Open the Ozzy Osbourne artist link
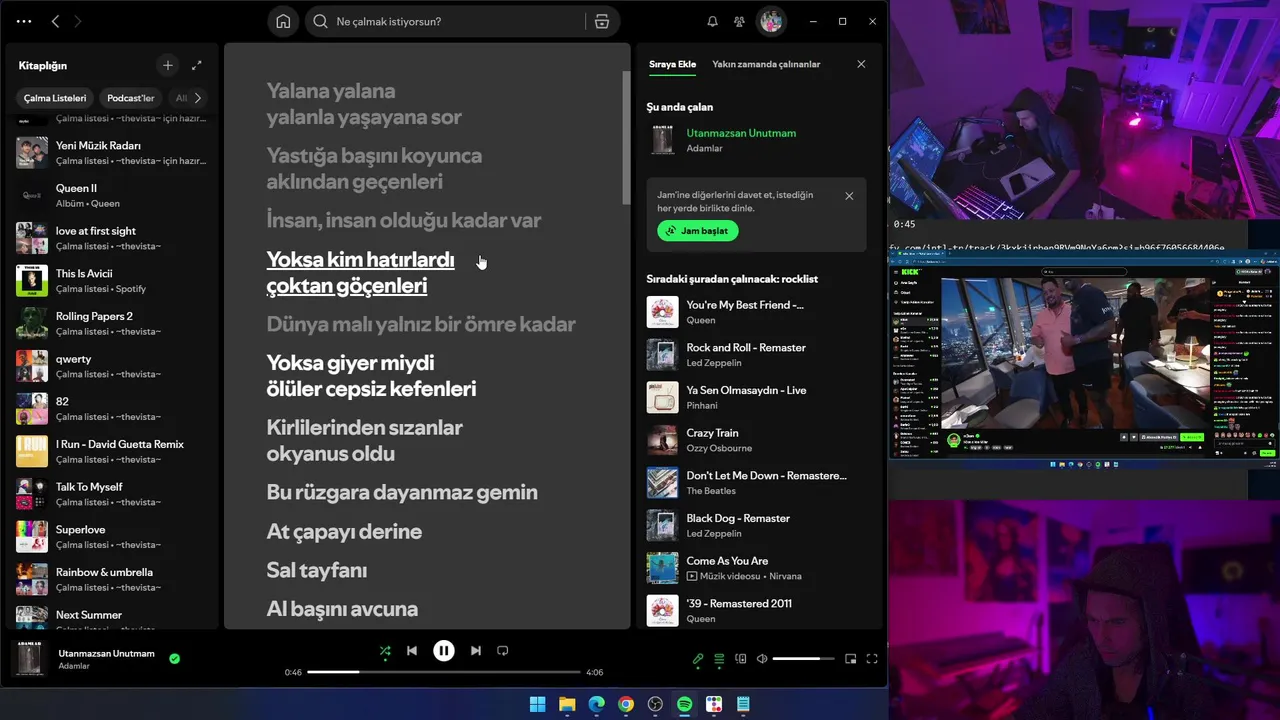This screenshot has width=1280, height=720. pyautogui.click(x=719, y=448)
